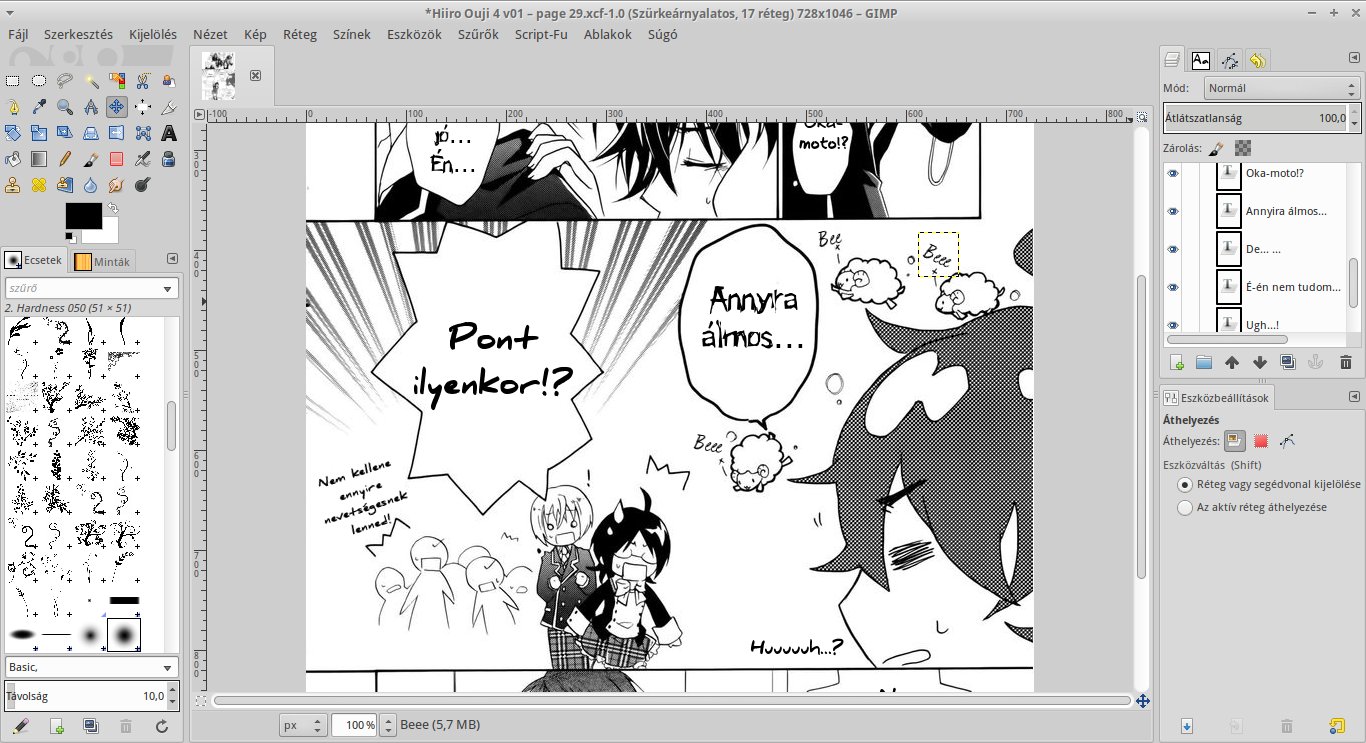The height and width of the screenshot is (743, 1366).
Task: Raise layer with up arrow button
Action: 1232,363
